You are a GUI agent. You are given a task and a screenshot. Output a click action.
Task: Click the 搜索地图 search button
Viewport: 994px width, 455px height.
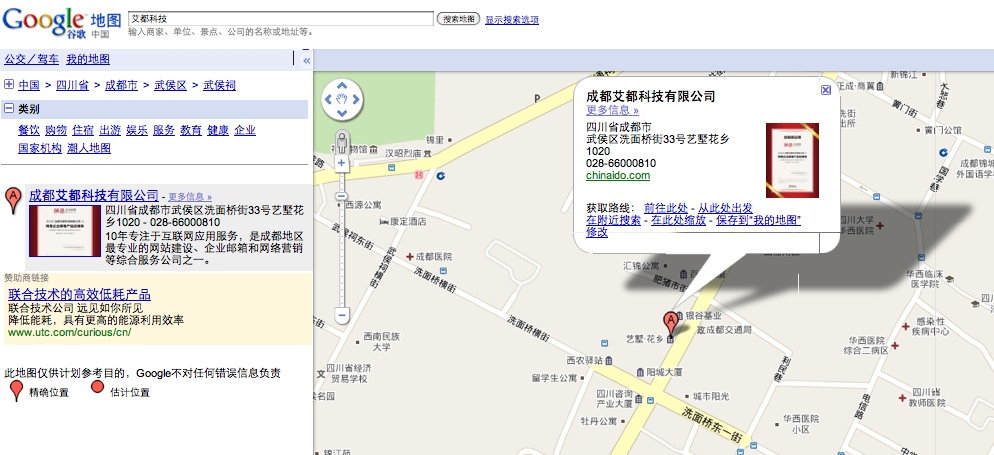click(459, 19)
